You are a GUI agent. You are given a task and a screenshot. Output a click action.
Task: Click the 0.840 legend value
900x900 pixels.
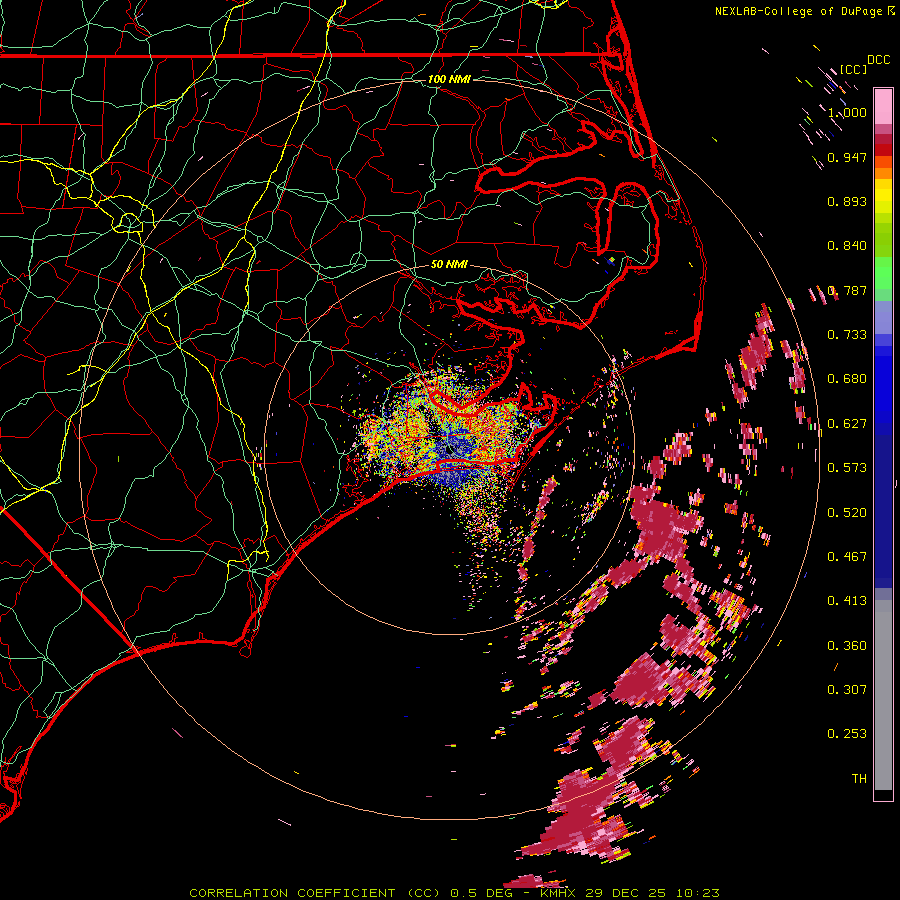point(847,246)
